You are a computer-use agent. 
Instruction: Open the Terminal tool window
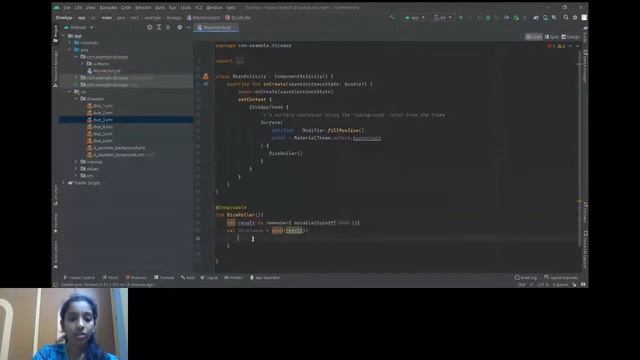point(164,278)
